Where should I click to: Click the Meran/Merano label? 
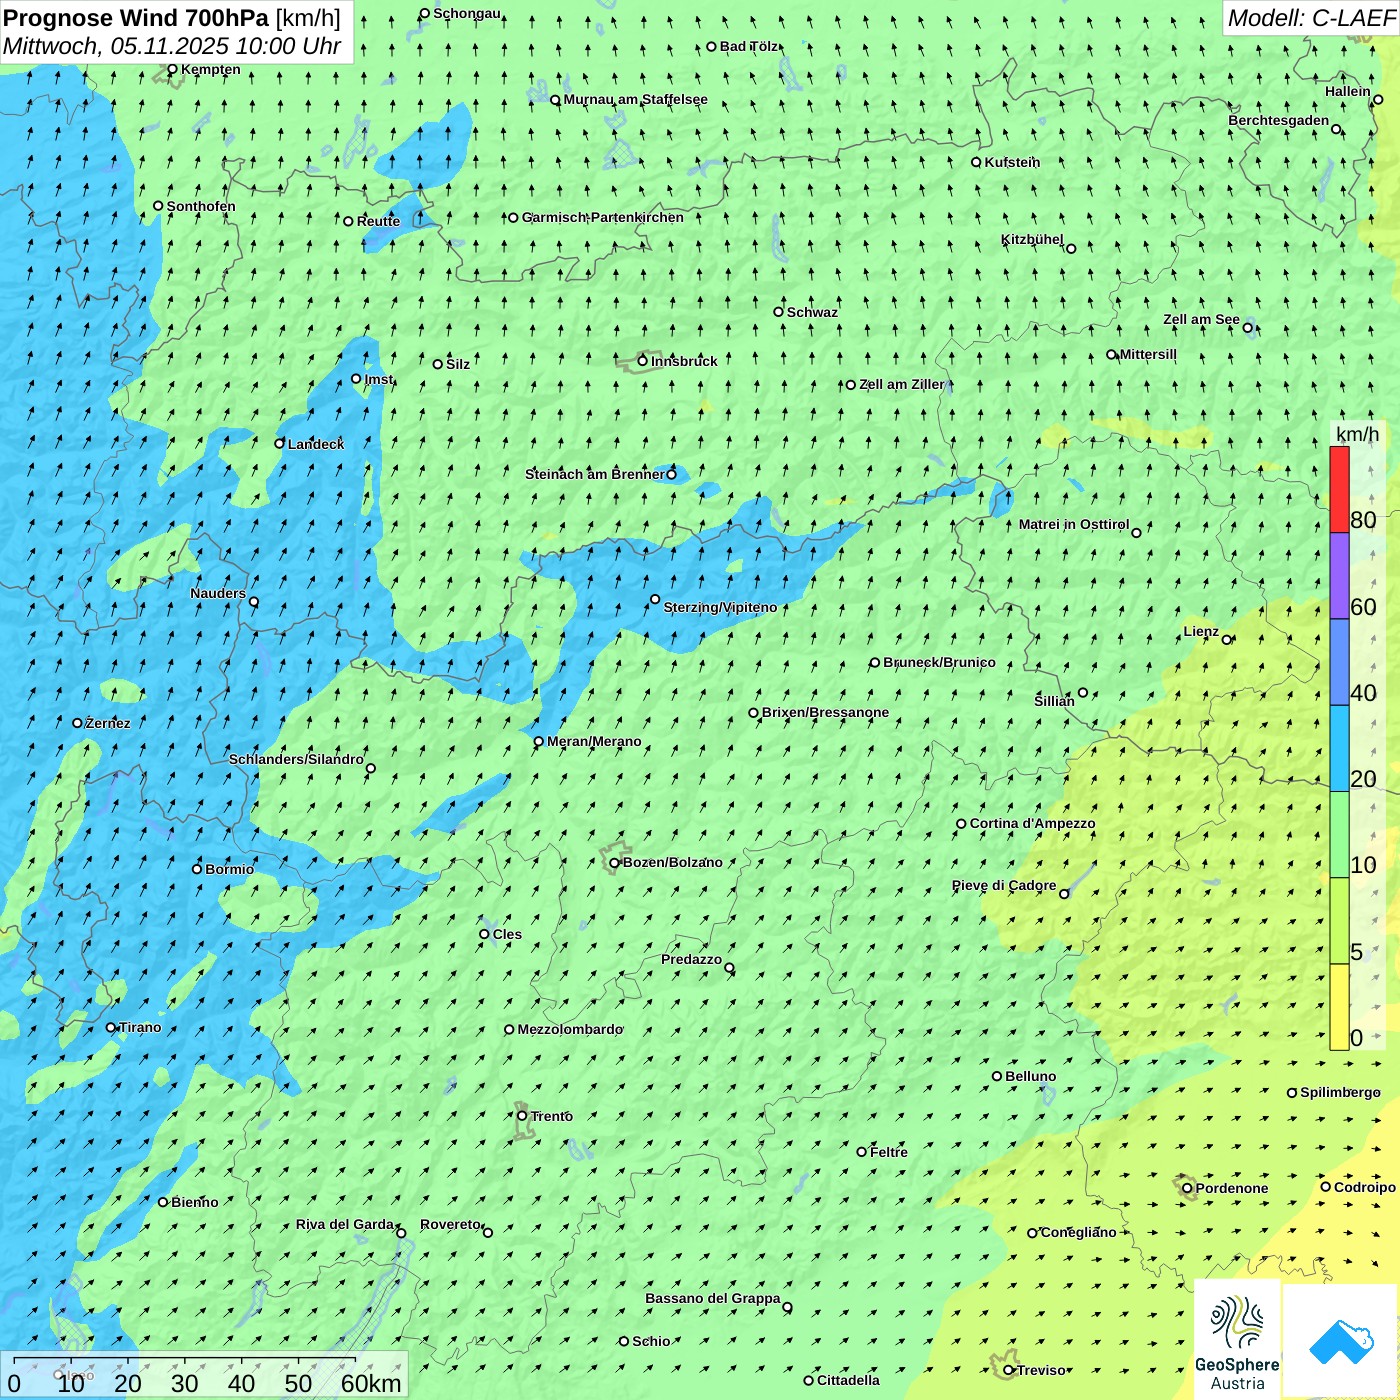(594, 741)
